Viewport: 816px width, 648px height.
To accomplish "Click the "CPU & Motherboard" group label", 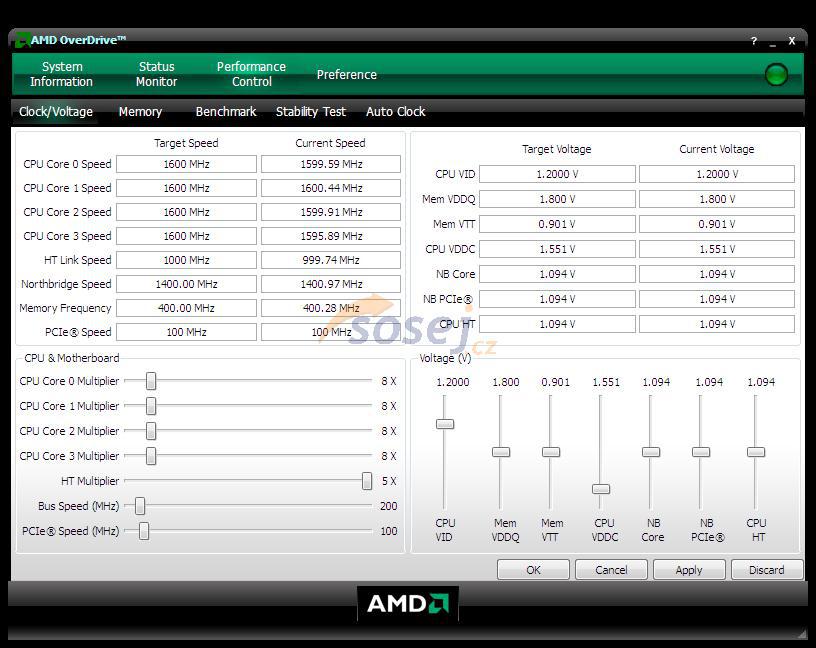I will click(72, 358).
